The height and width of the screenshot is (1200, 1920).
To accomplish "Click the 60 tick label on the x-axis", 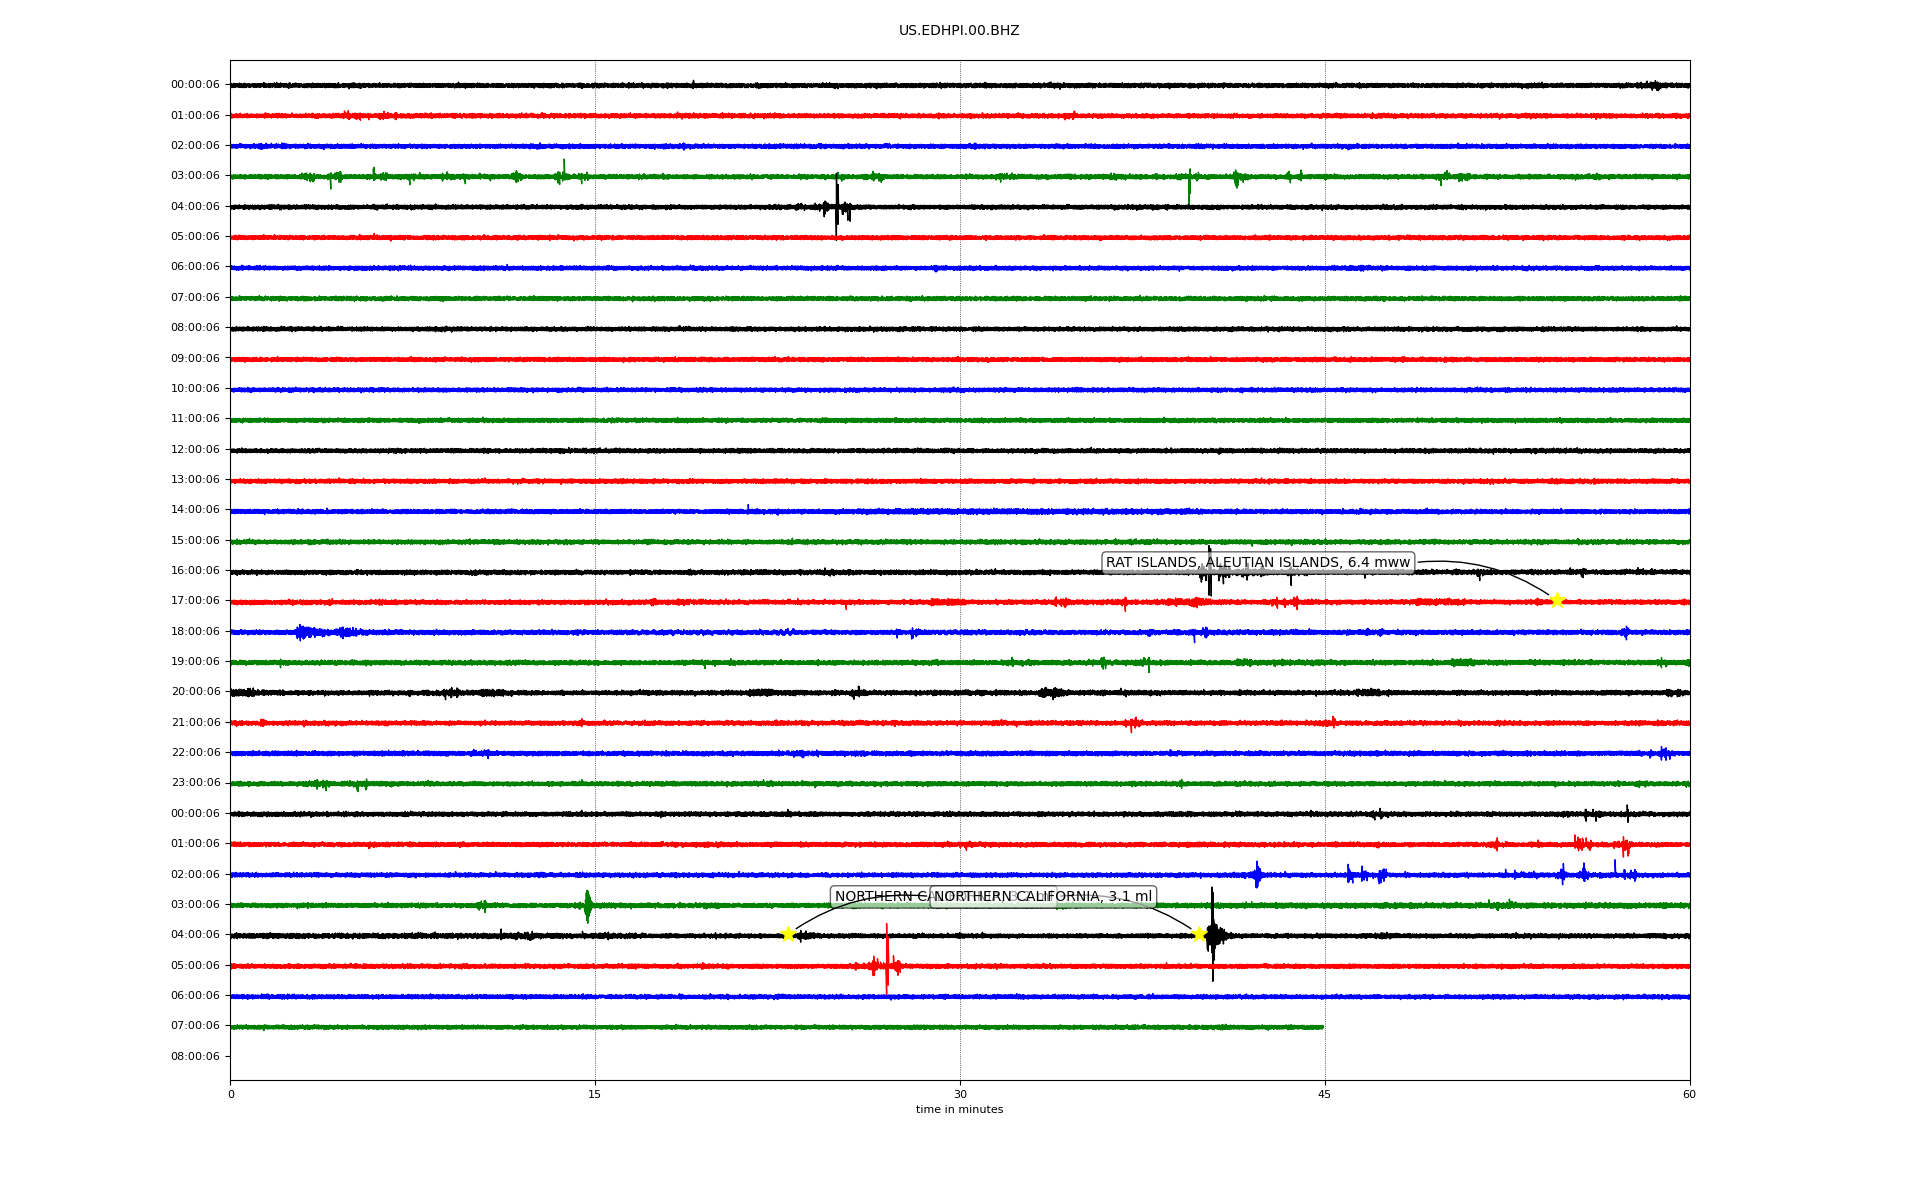I will point(1689,1094).
